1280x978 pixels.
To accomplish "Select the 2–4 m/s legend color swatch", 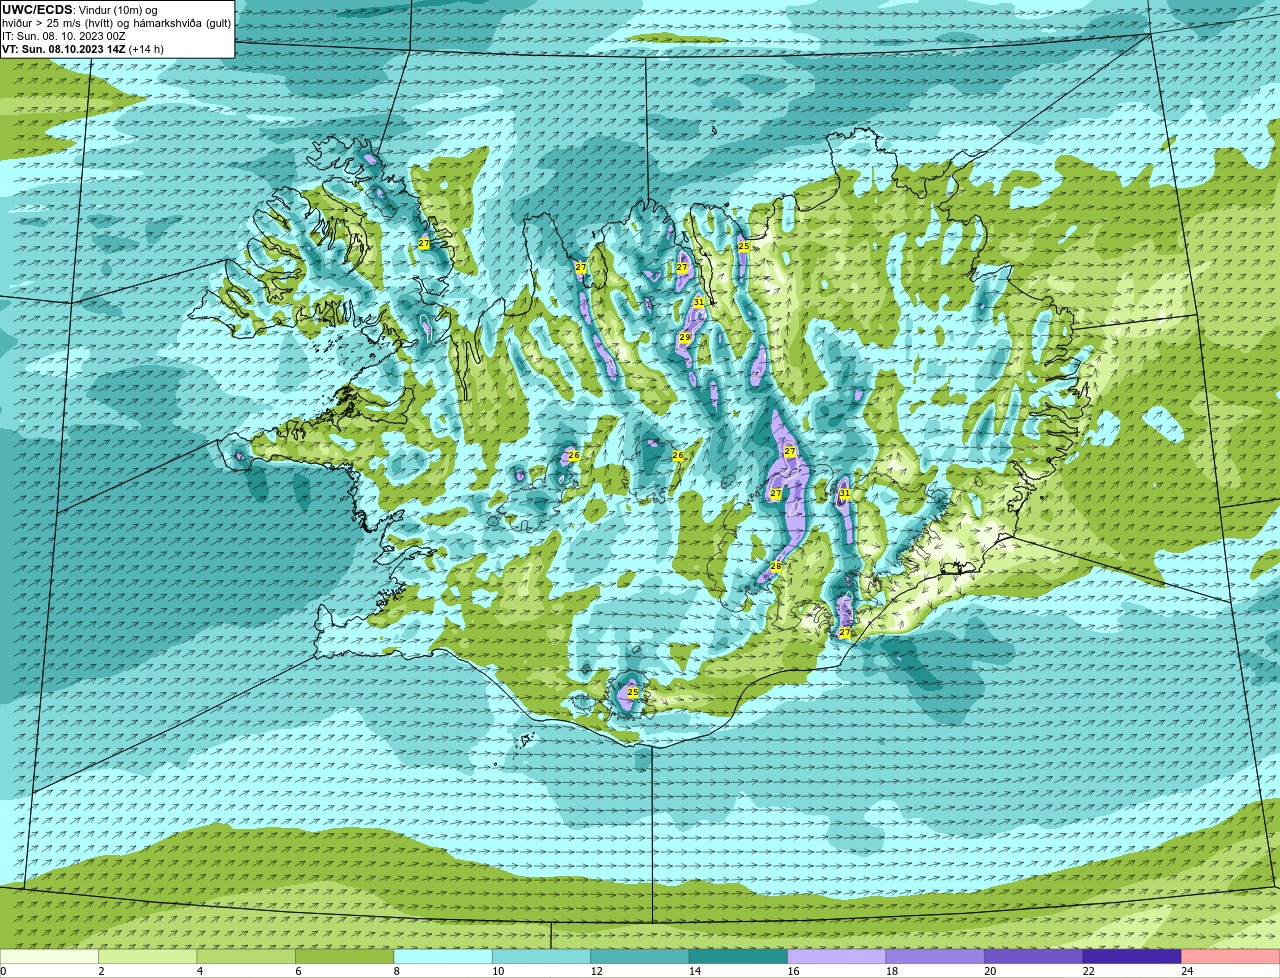I will pyautogui.click(x=149, y=956).
